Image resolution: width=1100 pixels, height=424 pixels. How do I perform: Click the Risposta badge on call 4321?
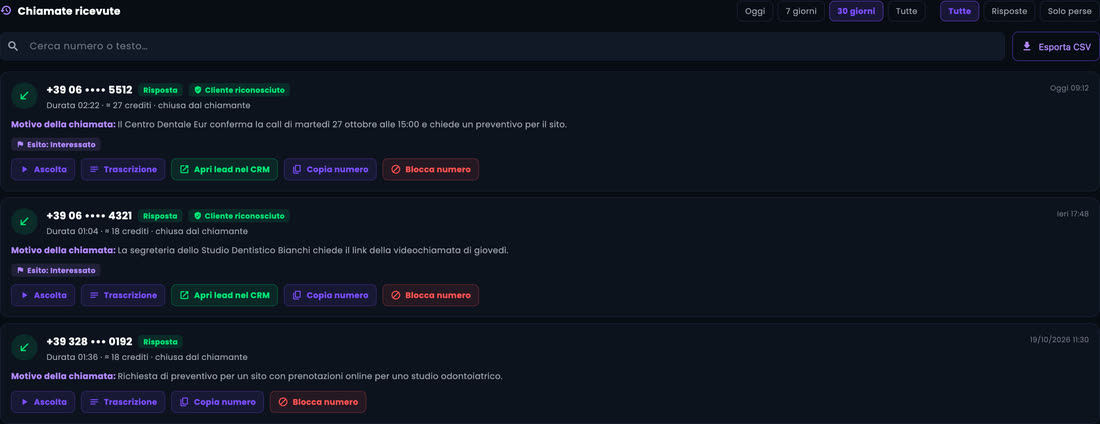click(x=161, y=216)
